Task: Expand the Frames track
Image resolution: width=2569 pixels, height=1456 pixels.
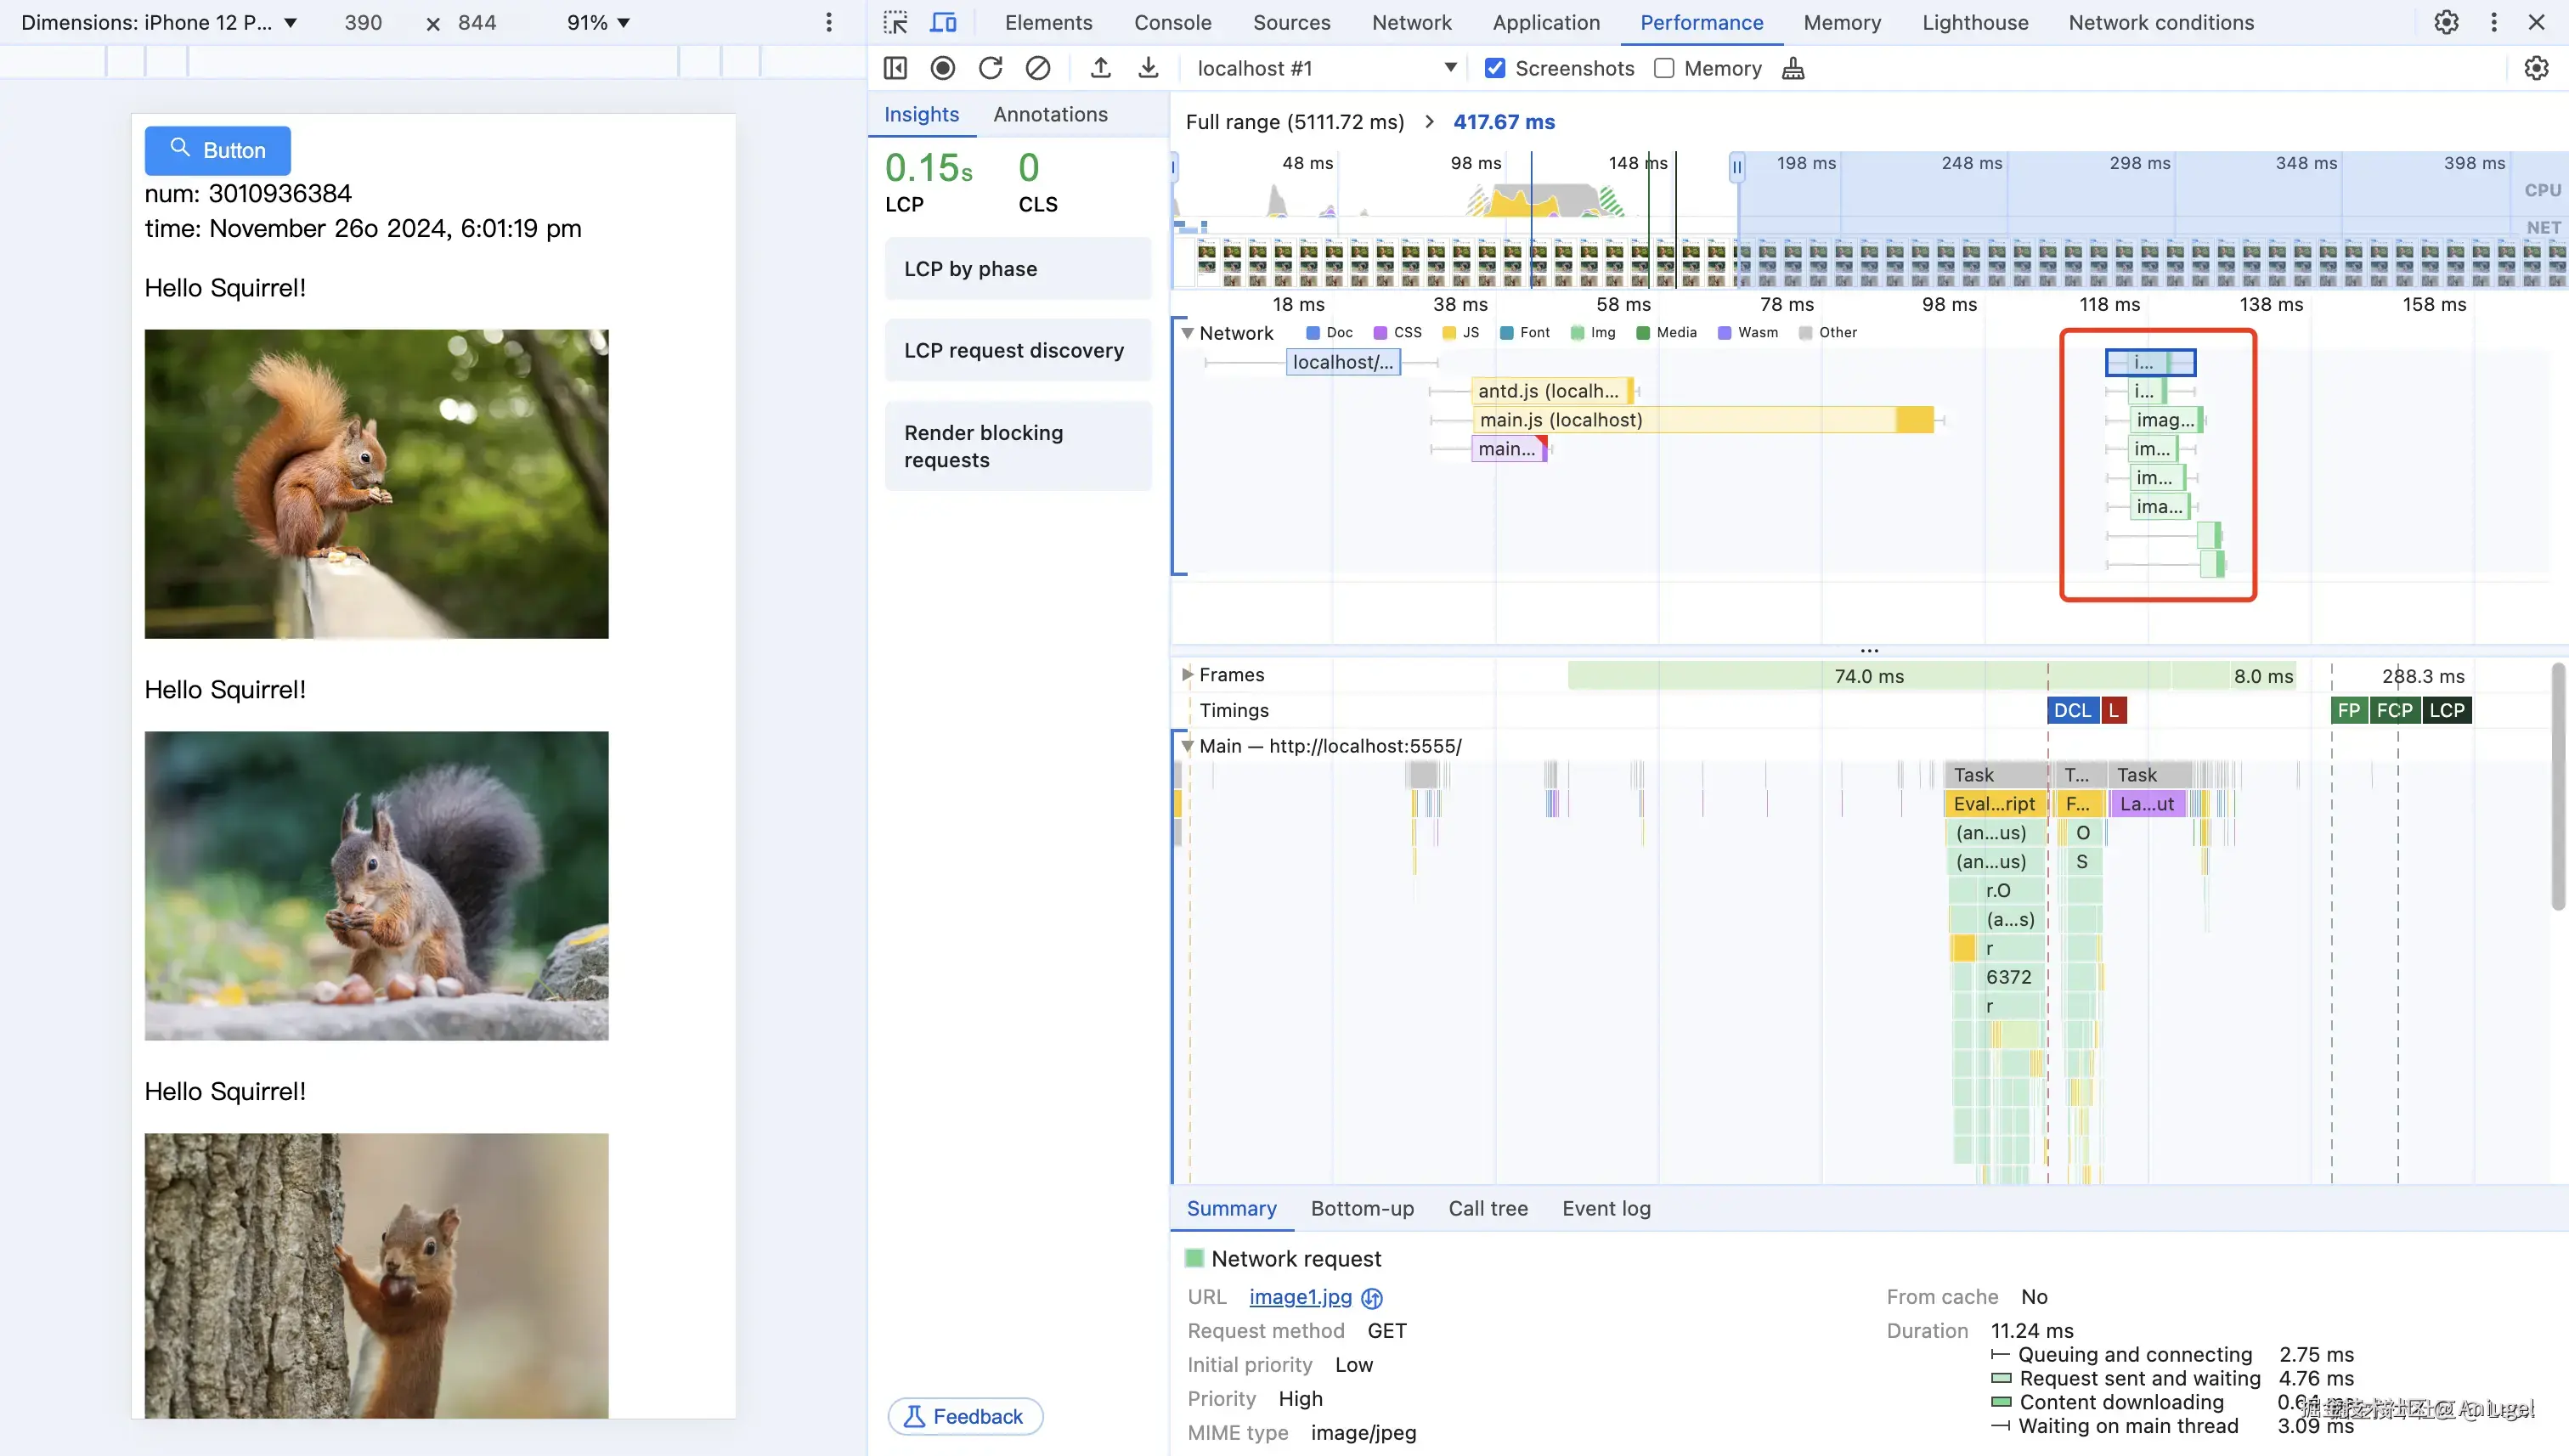Action: click(1187, 675)
